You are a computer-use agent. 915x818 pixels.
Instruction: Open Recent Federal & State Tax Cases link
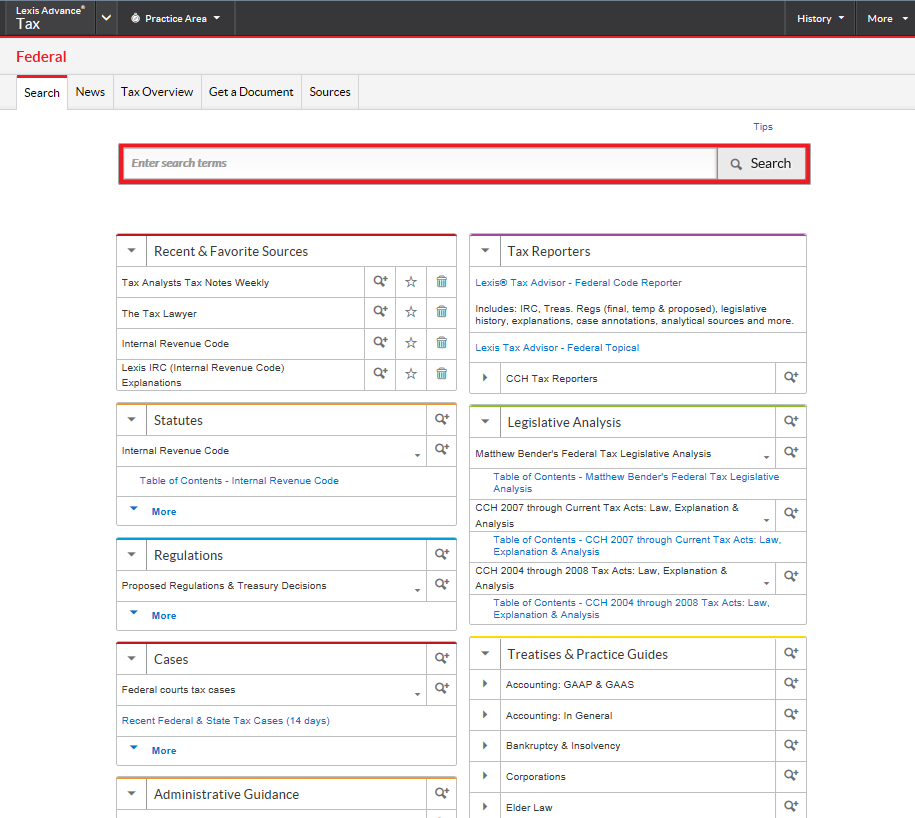point(226,721)
